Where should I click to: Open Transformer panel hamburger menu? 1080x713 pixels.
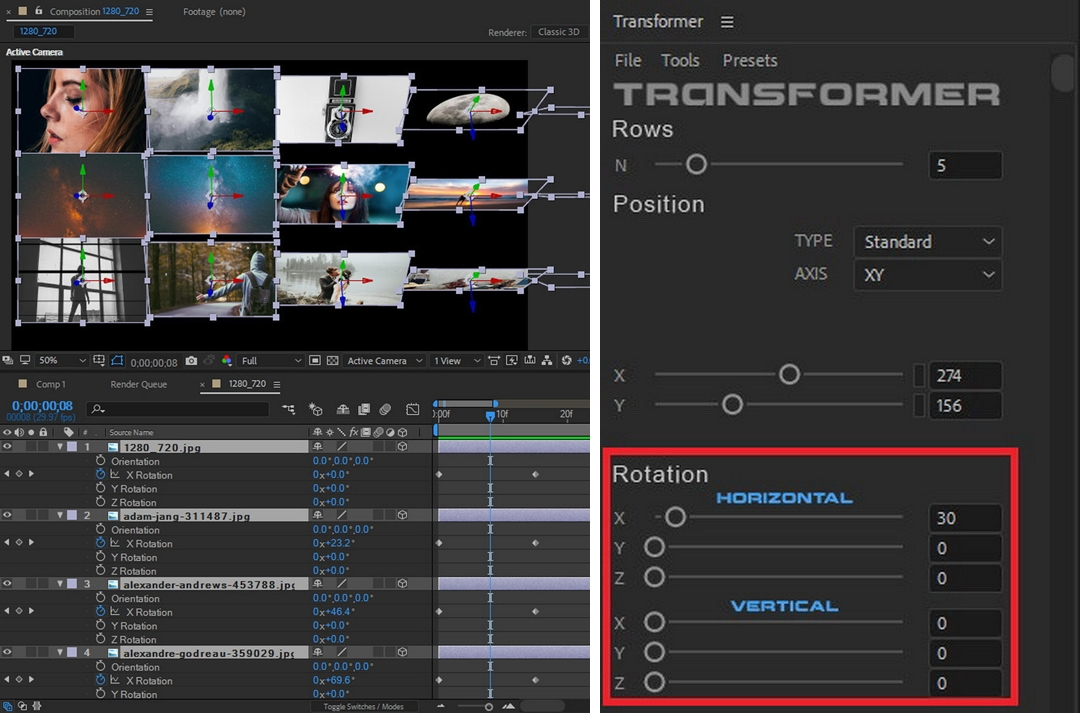(727, 22)
